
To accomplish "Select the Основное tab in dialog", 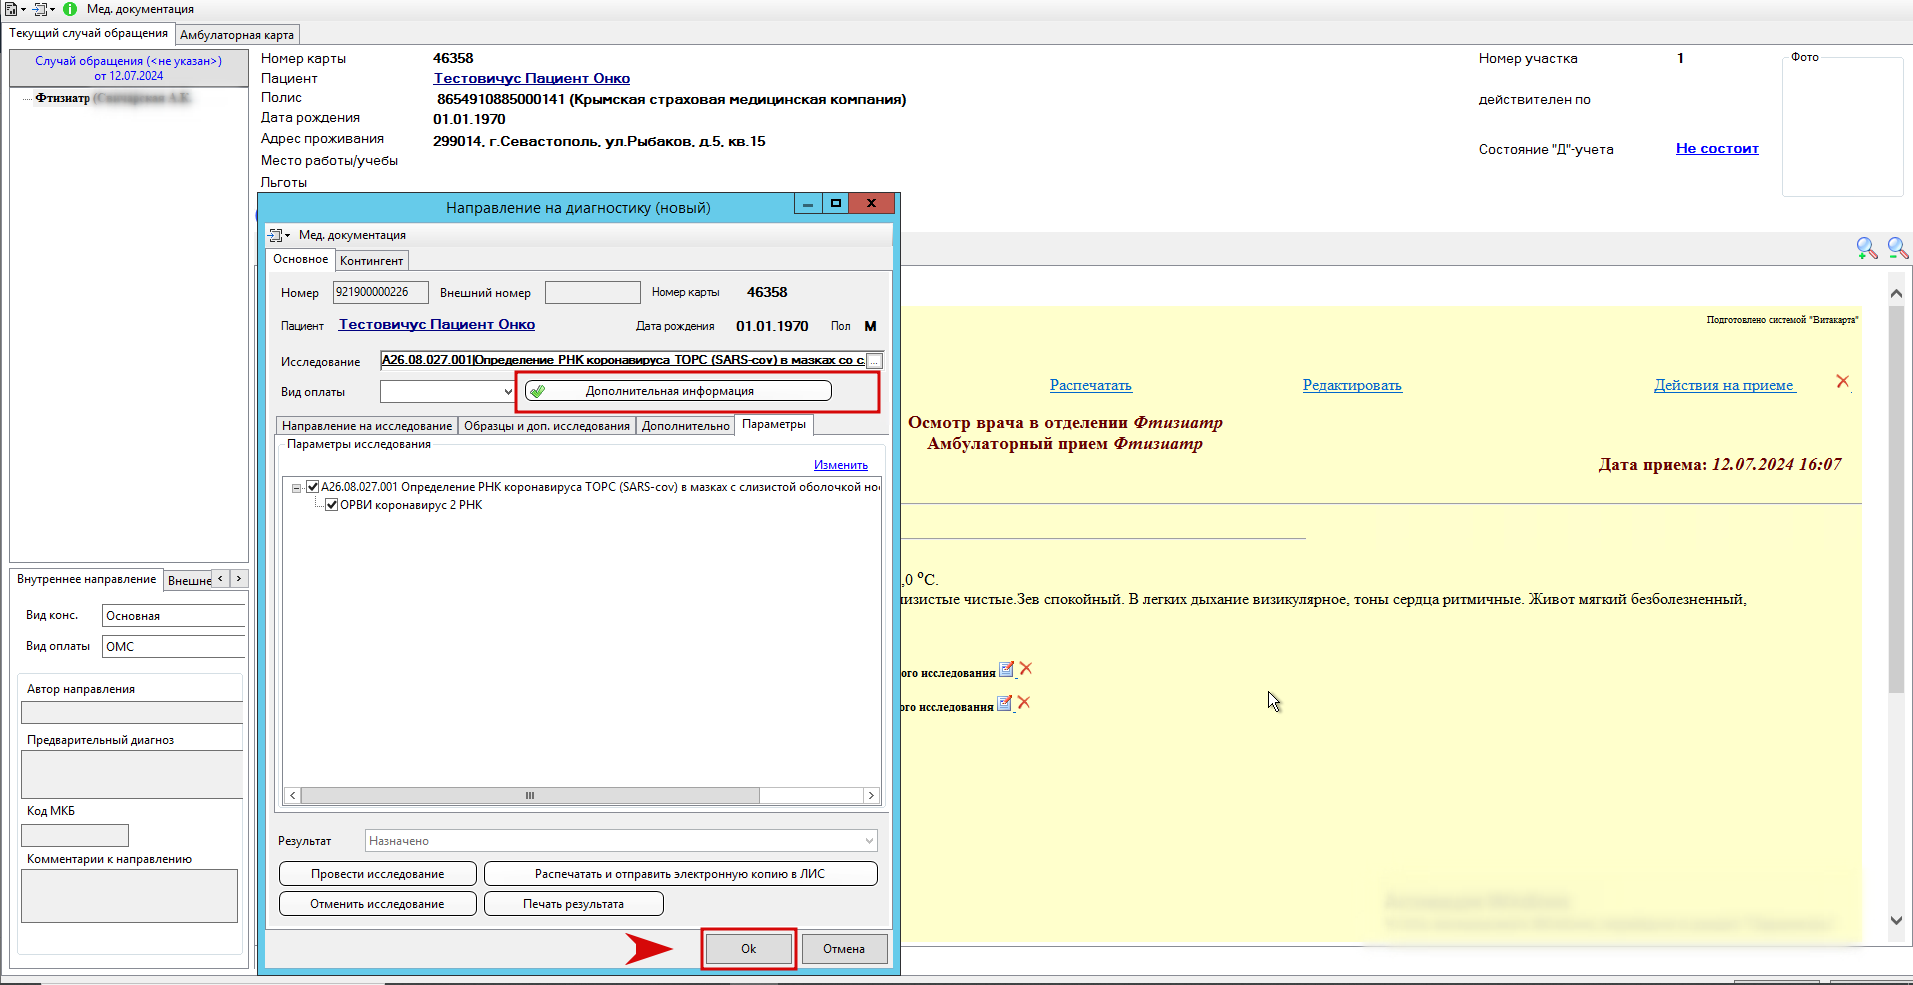I will click(x=301, y=259).
